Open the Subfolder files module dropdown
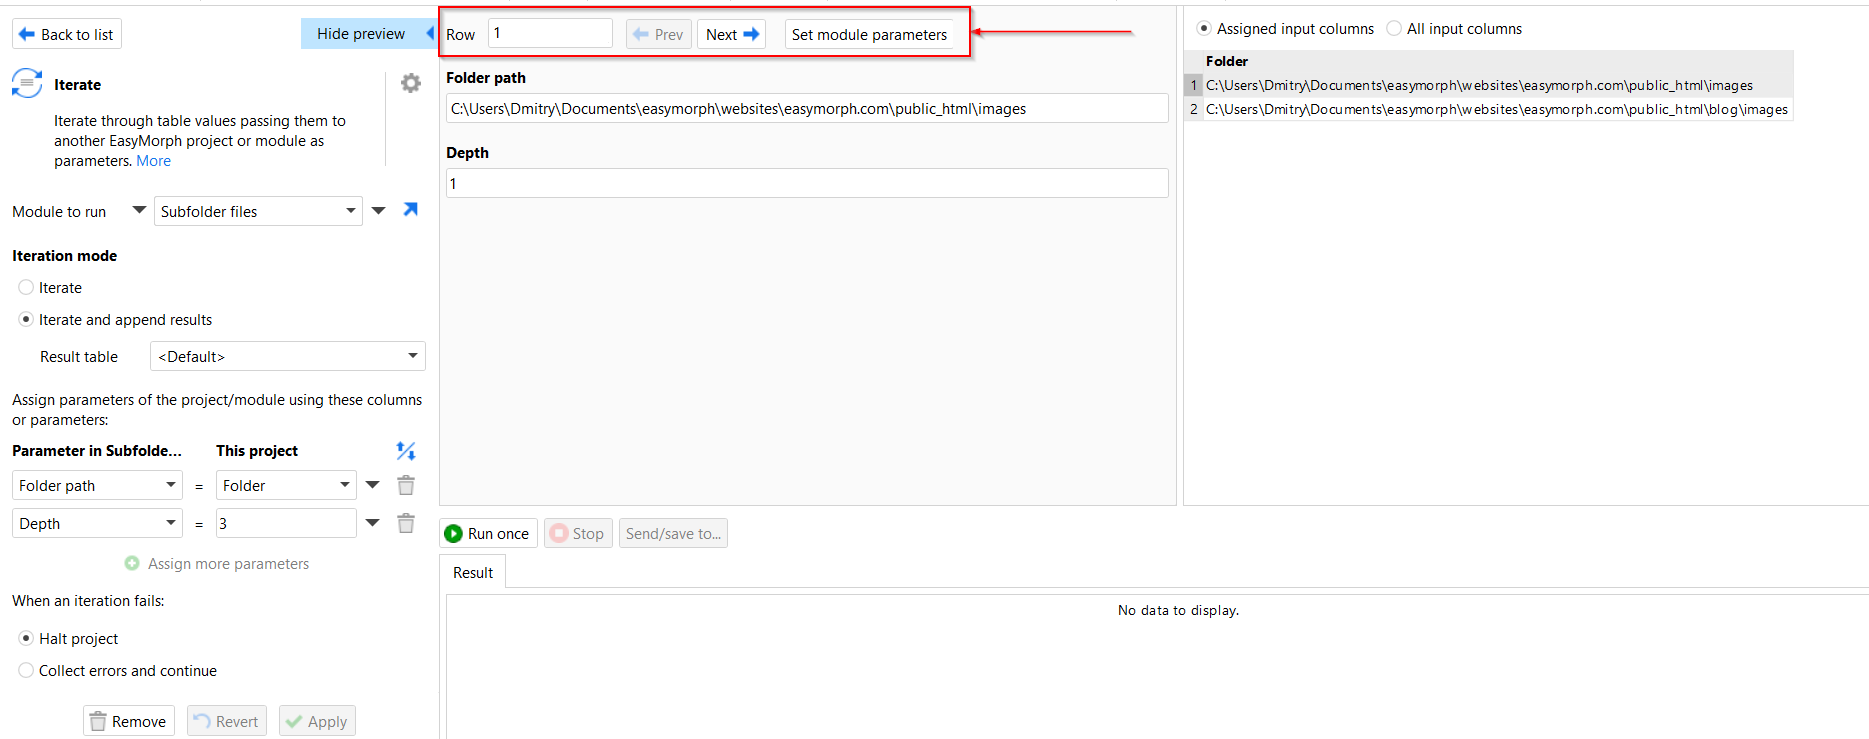This screenshot has width=1869, height=739. [x=258, y=212]
